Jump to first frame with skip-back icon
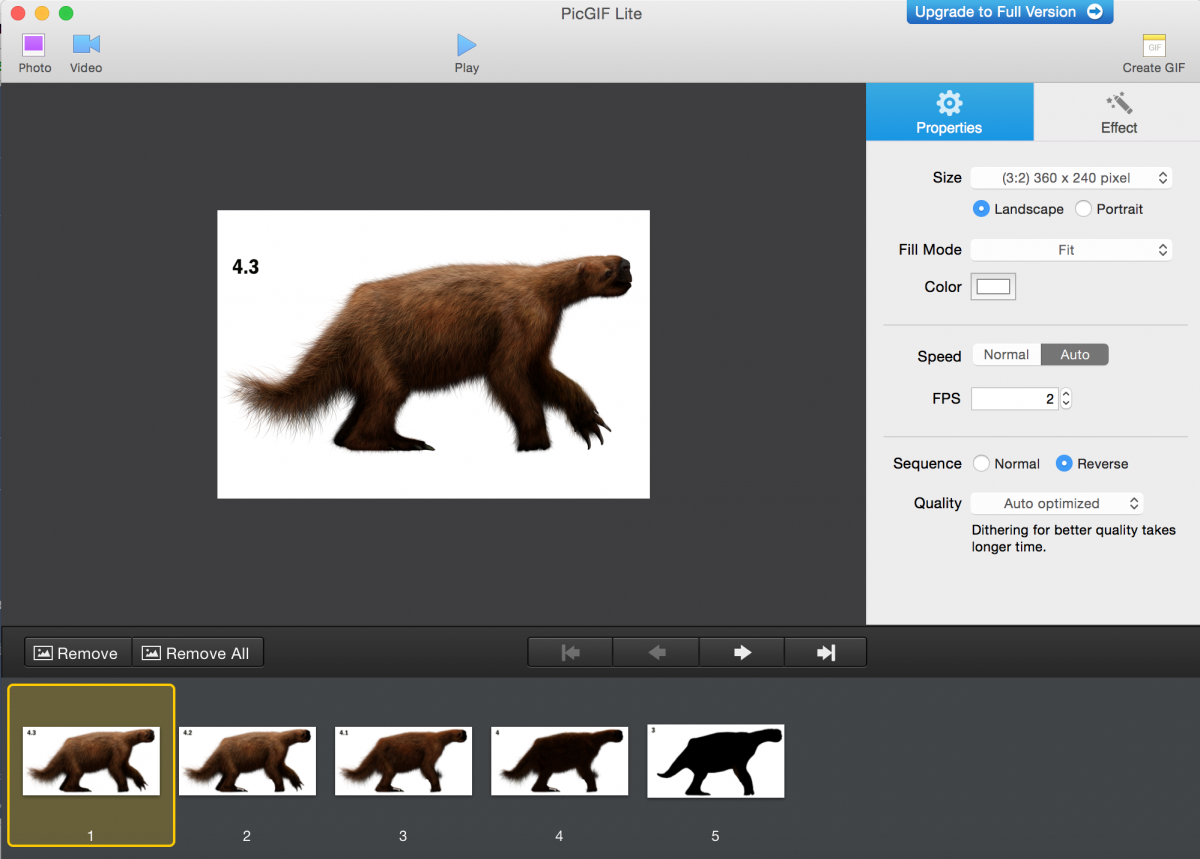 click(x=569, y=651)
